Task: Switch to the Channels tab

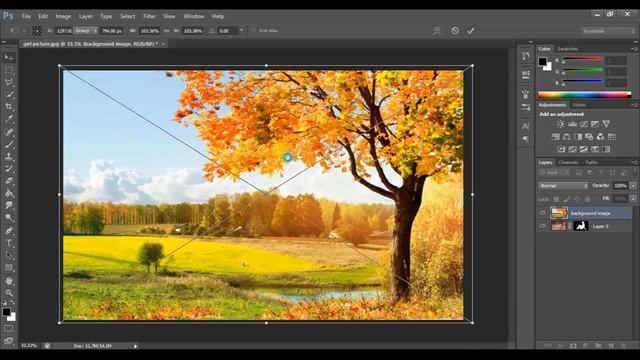Action: click(569, 162)
